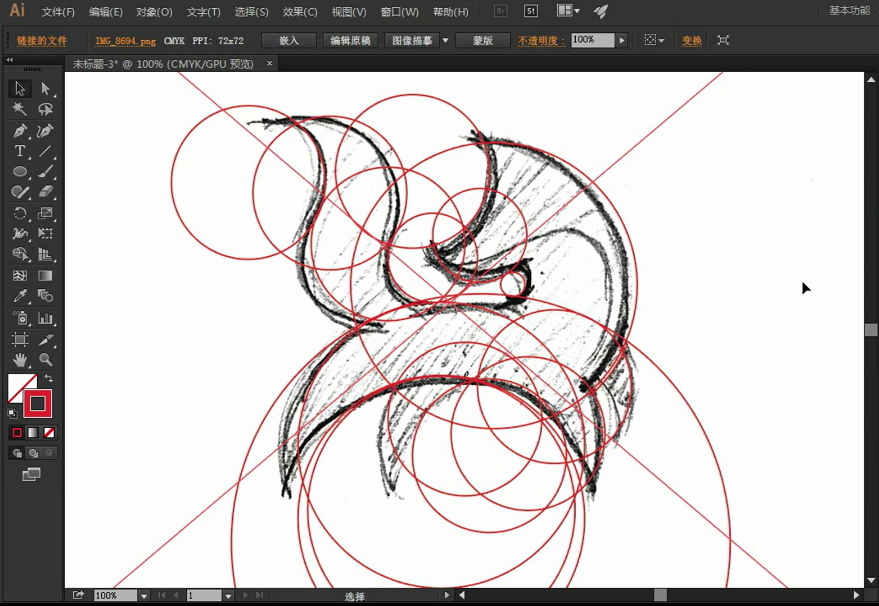Image resolution: width=879 pixels, height=606 pixels.
Task: Open the 窗口(W) menu
Action: [x=399, y=12]
